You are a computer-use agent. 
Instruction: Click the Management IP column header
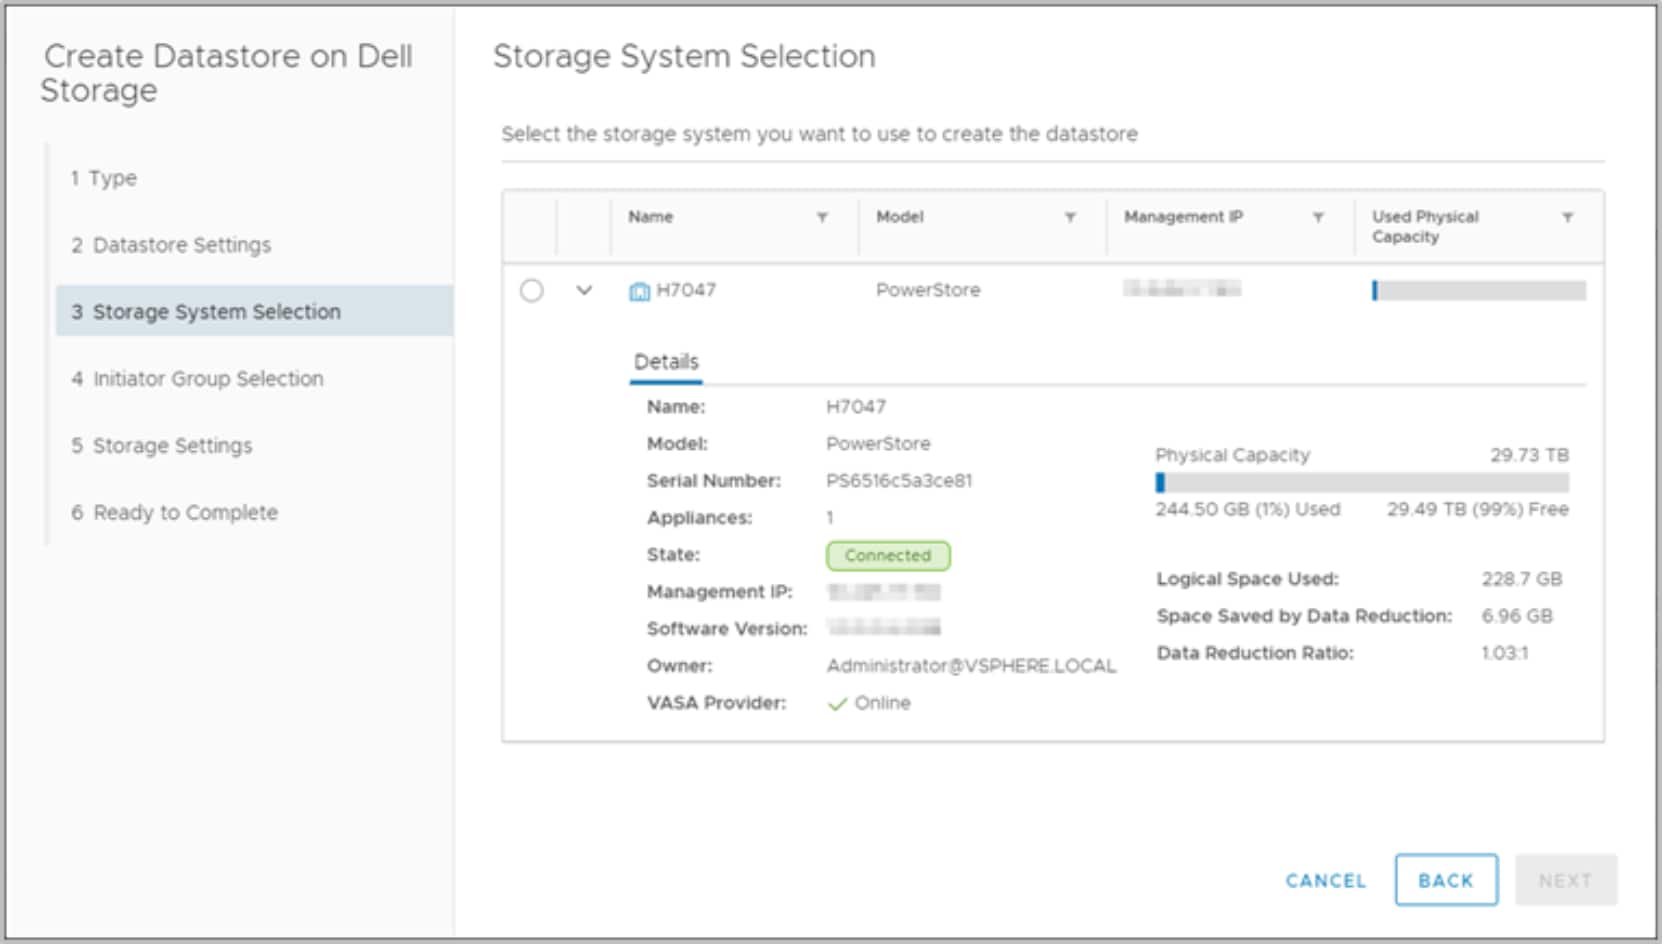coord(1183,217)
